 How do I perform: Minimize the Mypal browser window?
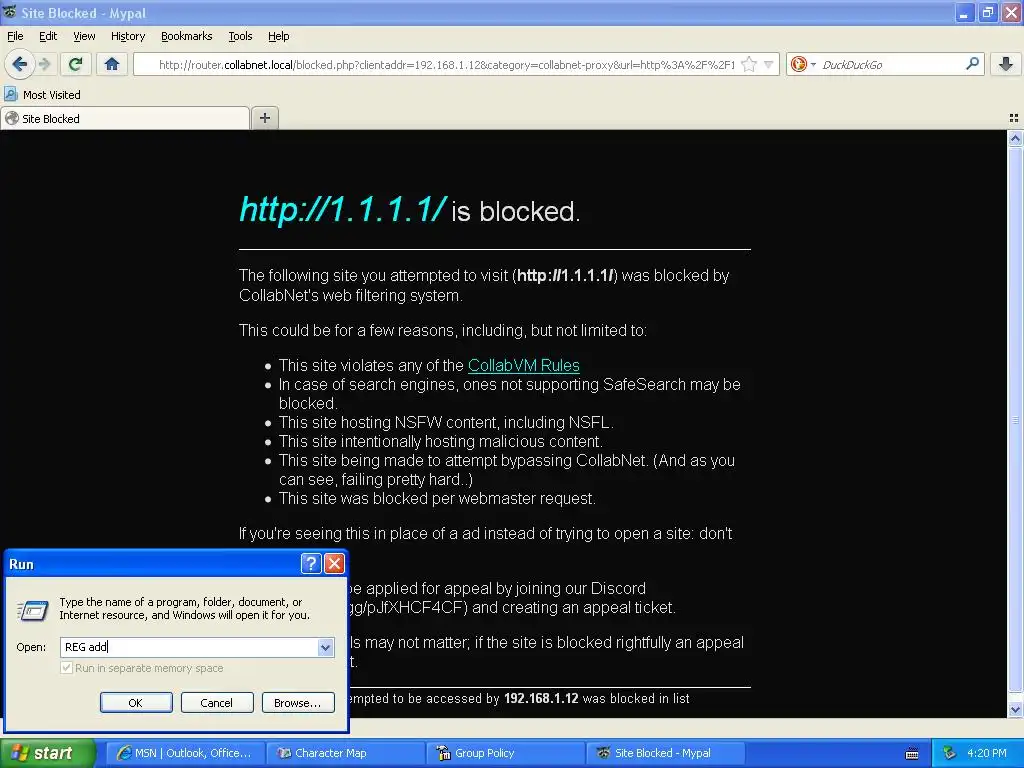[x=964, y=12]
